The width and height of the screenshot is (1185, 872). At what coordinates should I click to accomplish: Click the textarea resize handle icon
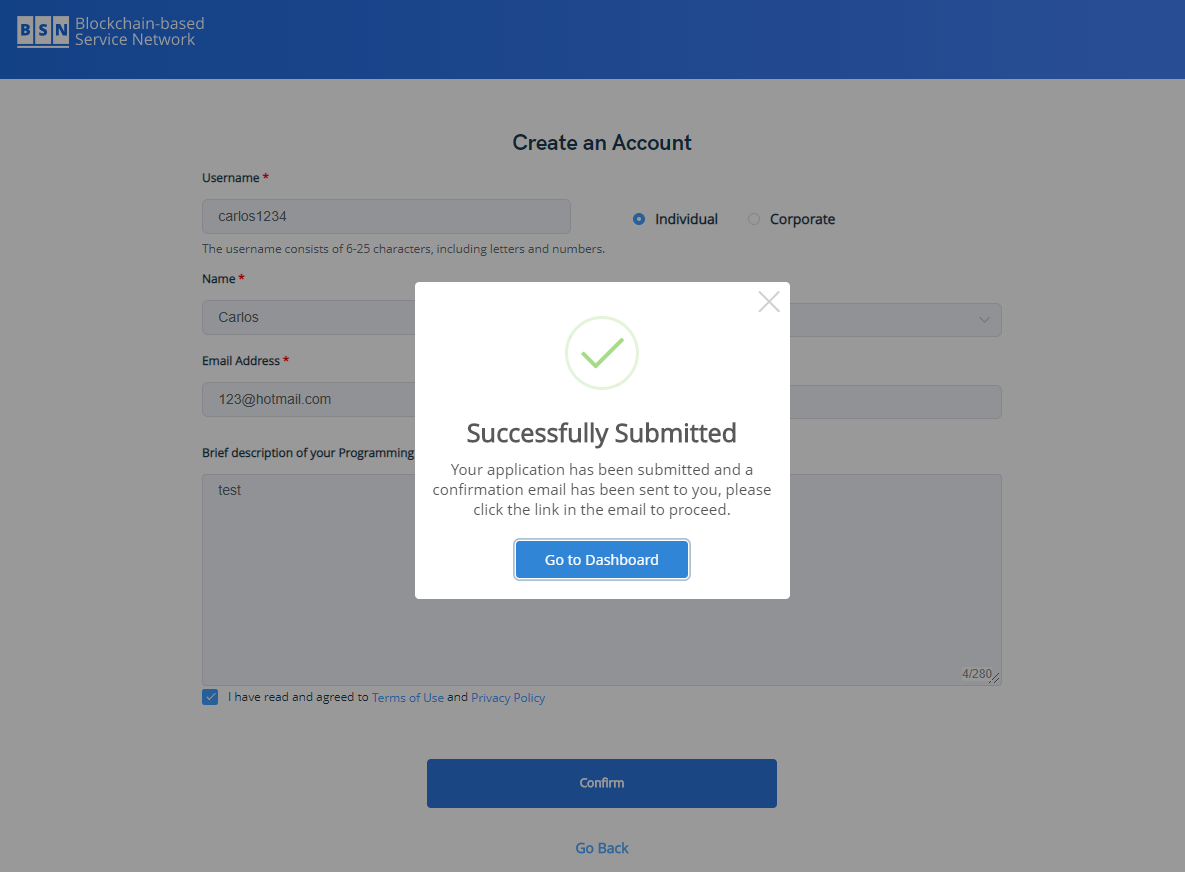995,678
